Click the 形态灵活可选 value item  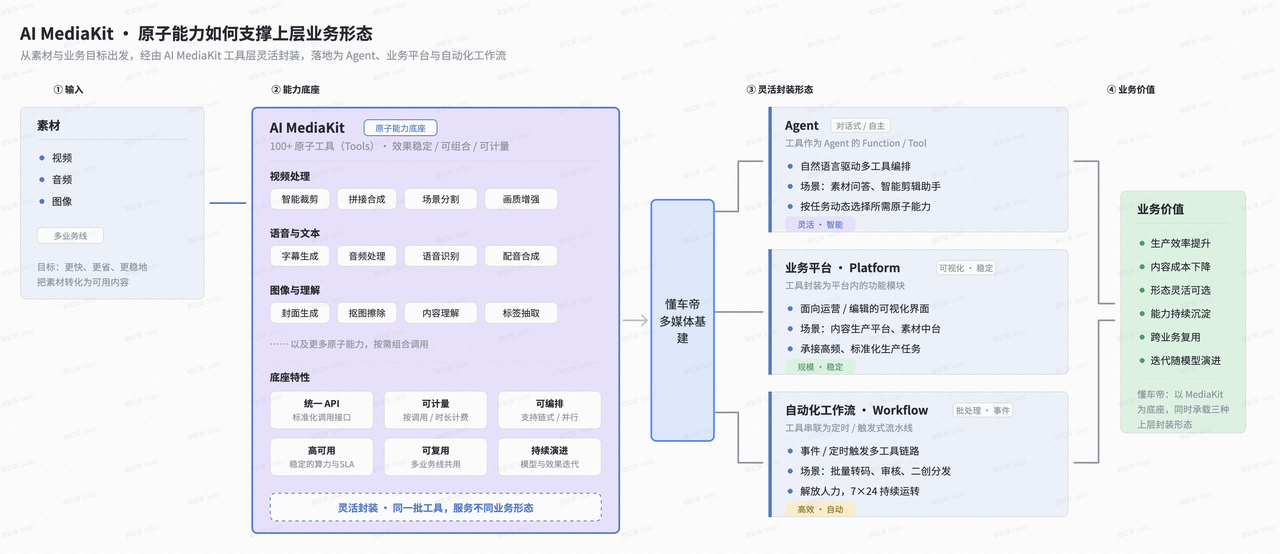(x=1180, y=290)
